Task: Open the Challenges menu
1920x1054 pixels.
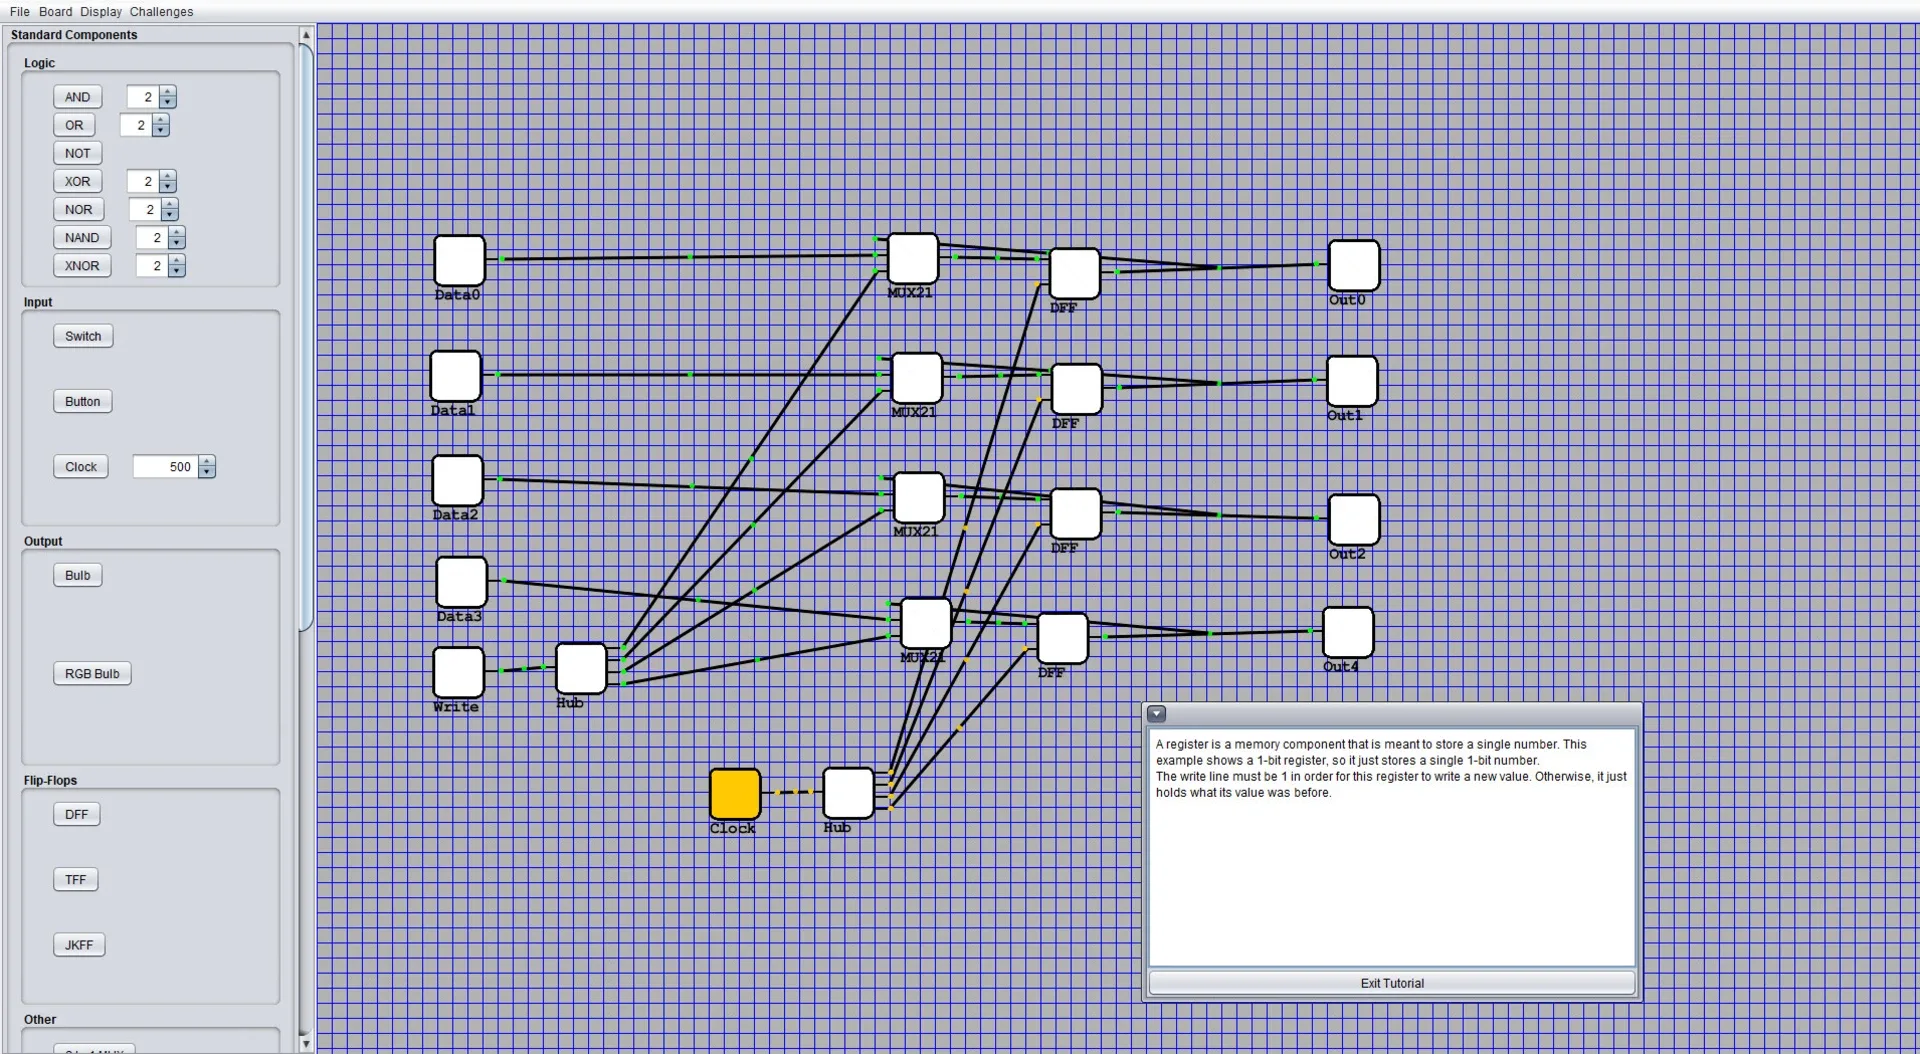Action: (161, 12)
